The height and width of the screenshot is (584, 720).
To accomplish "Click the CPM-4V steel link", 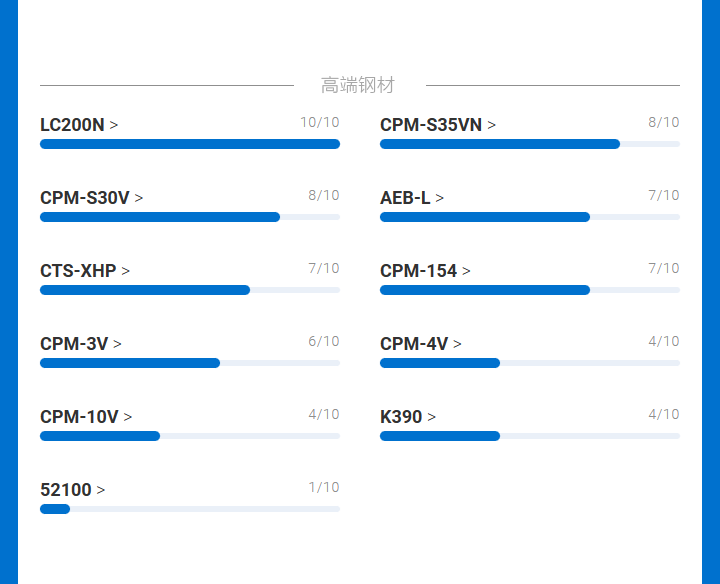I will coord(420,344).
